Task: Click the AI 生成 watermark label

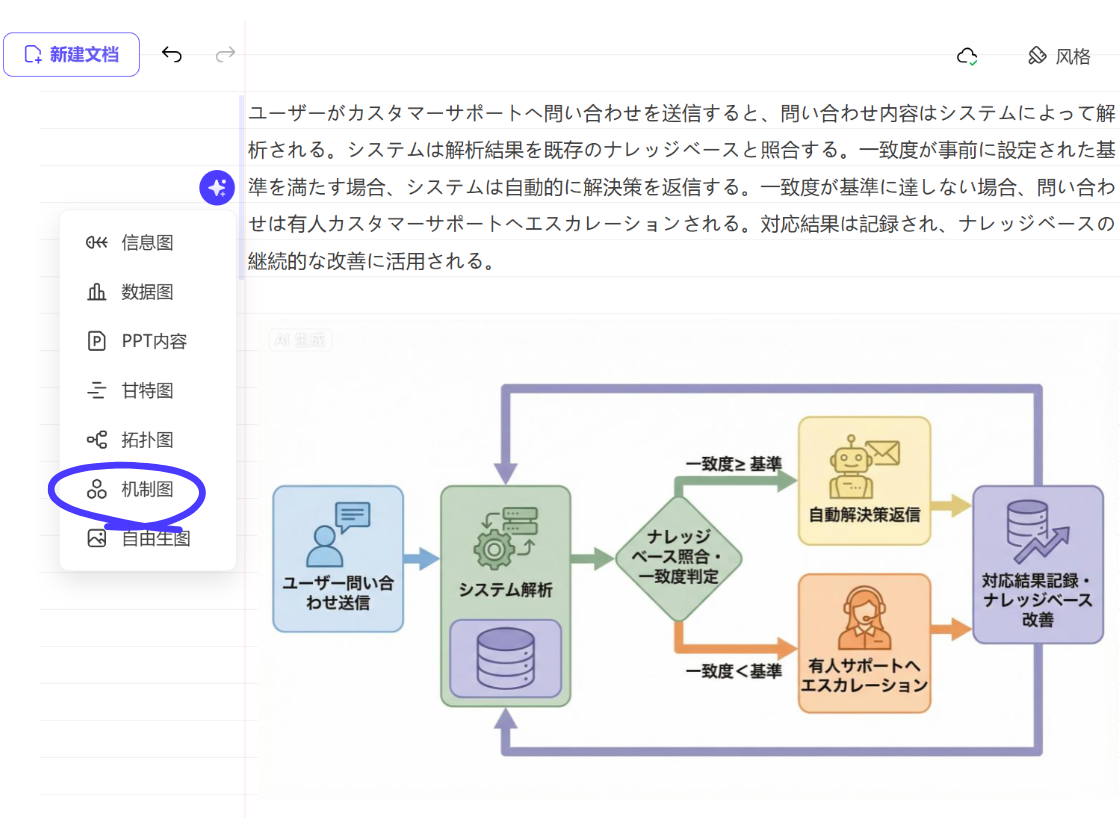Action: pyautogui.click(x=299, y=340)
